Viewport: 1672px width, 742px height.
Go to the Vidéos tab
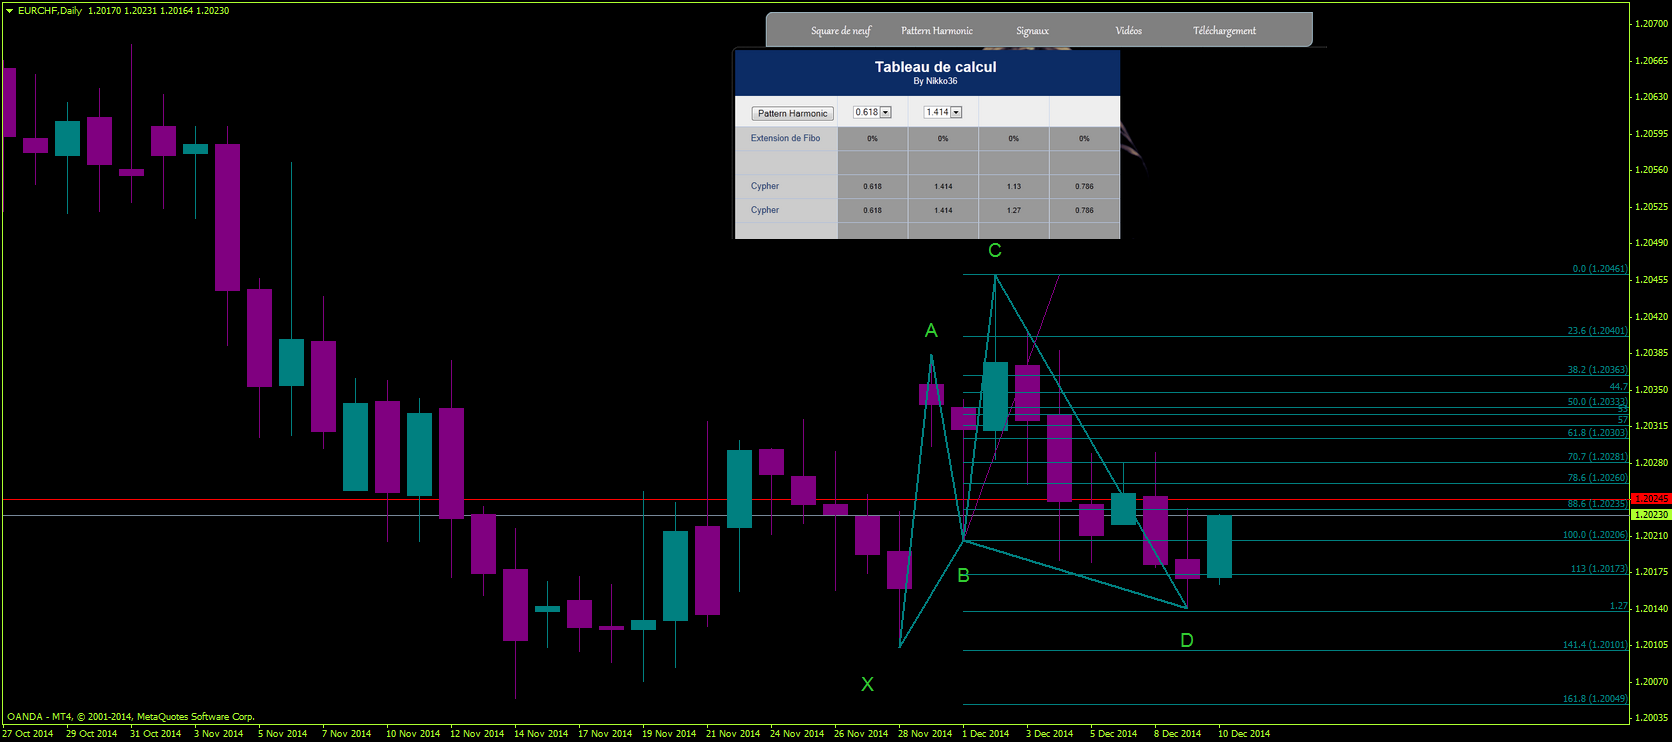[1128, 31]
